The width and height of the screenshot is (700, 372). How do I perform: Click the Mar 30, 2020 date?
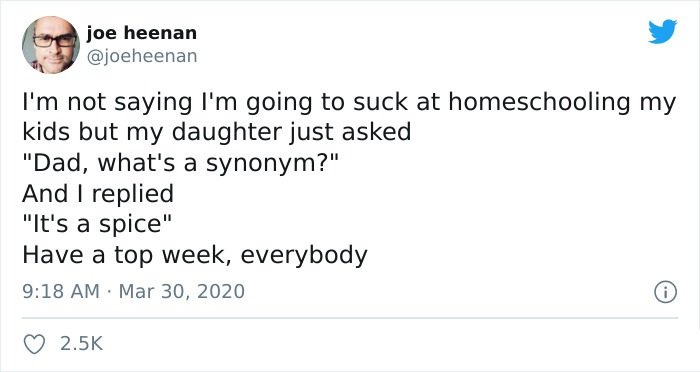pos(182,292)
